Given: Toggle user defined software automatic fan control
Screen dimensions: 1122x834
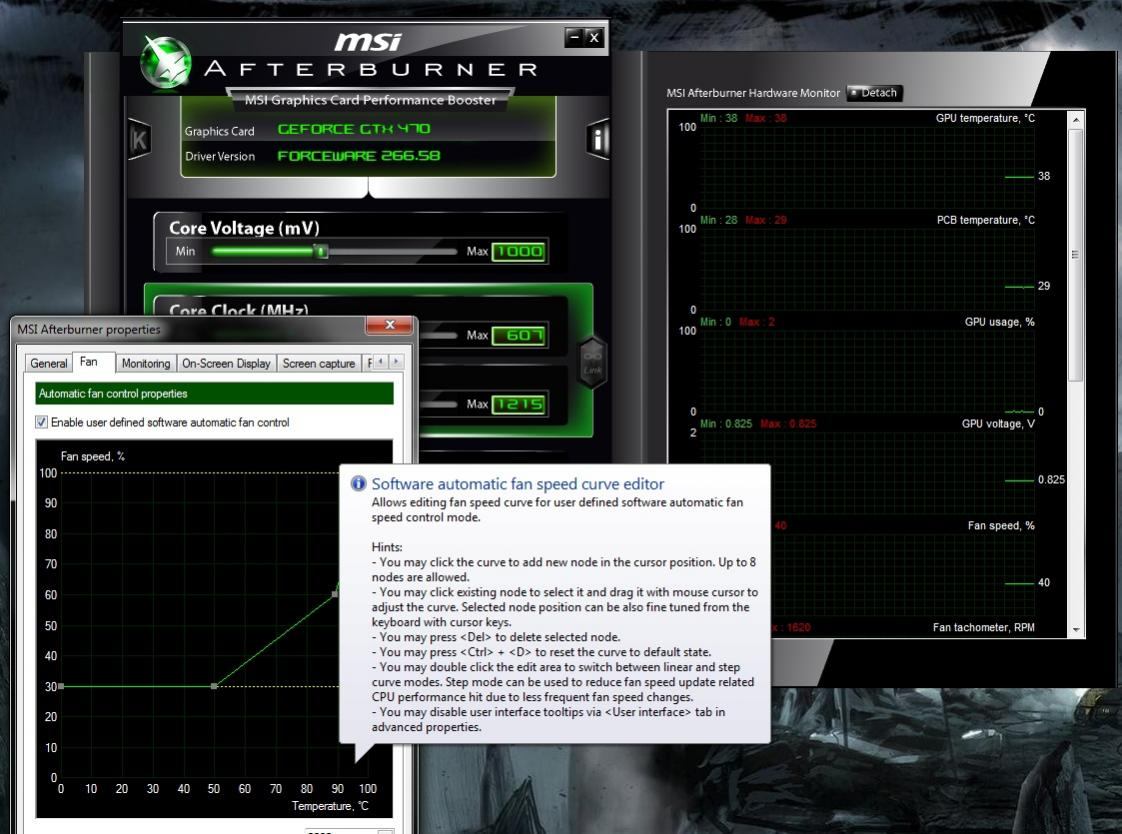Looking at the screenshot, I should click(x=42, y=422).
